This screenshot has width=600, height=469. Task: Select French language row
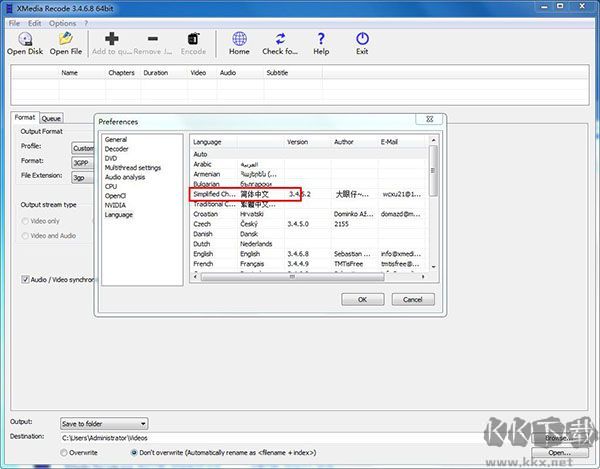309,264
